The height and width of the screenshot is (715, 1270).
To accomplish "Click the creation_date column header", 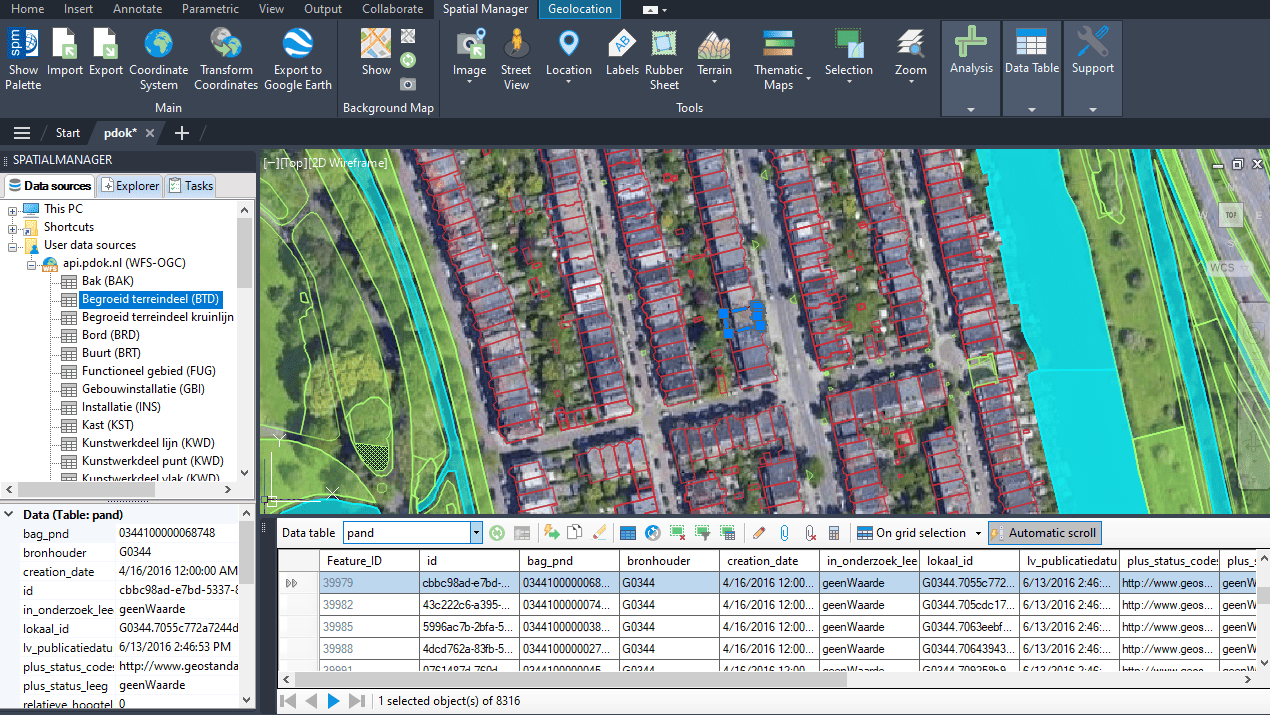I will tap(768, 561).
